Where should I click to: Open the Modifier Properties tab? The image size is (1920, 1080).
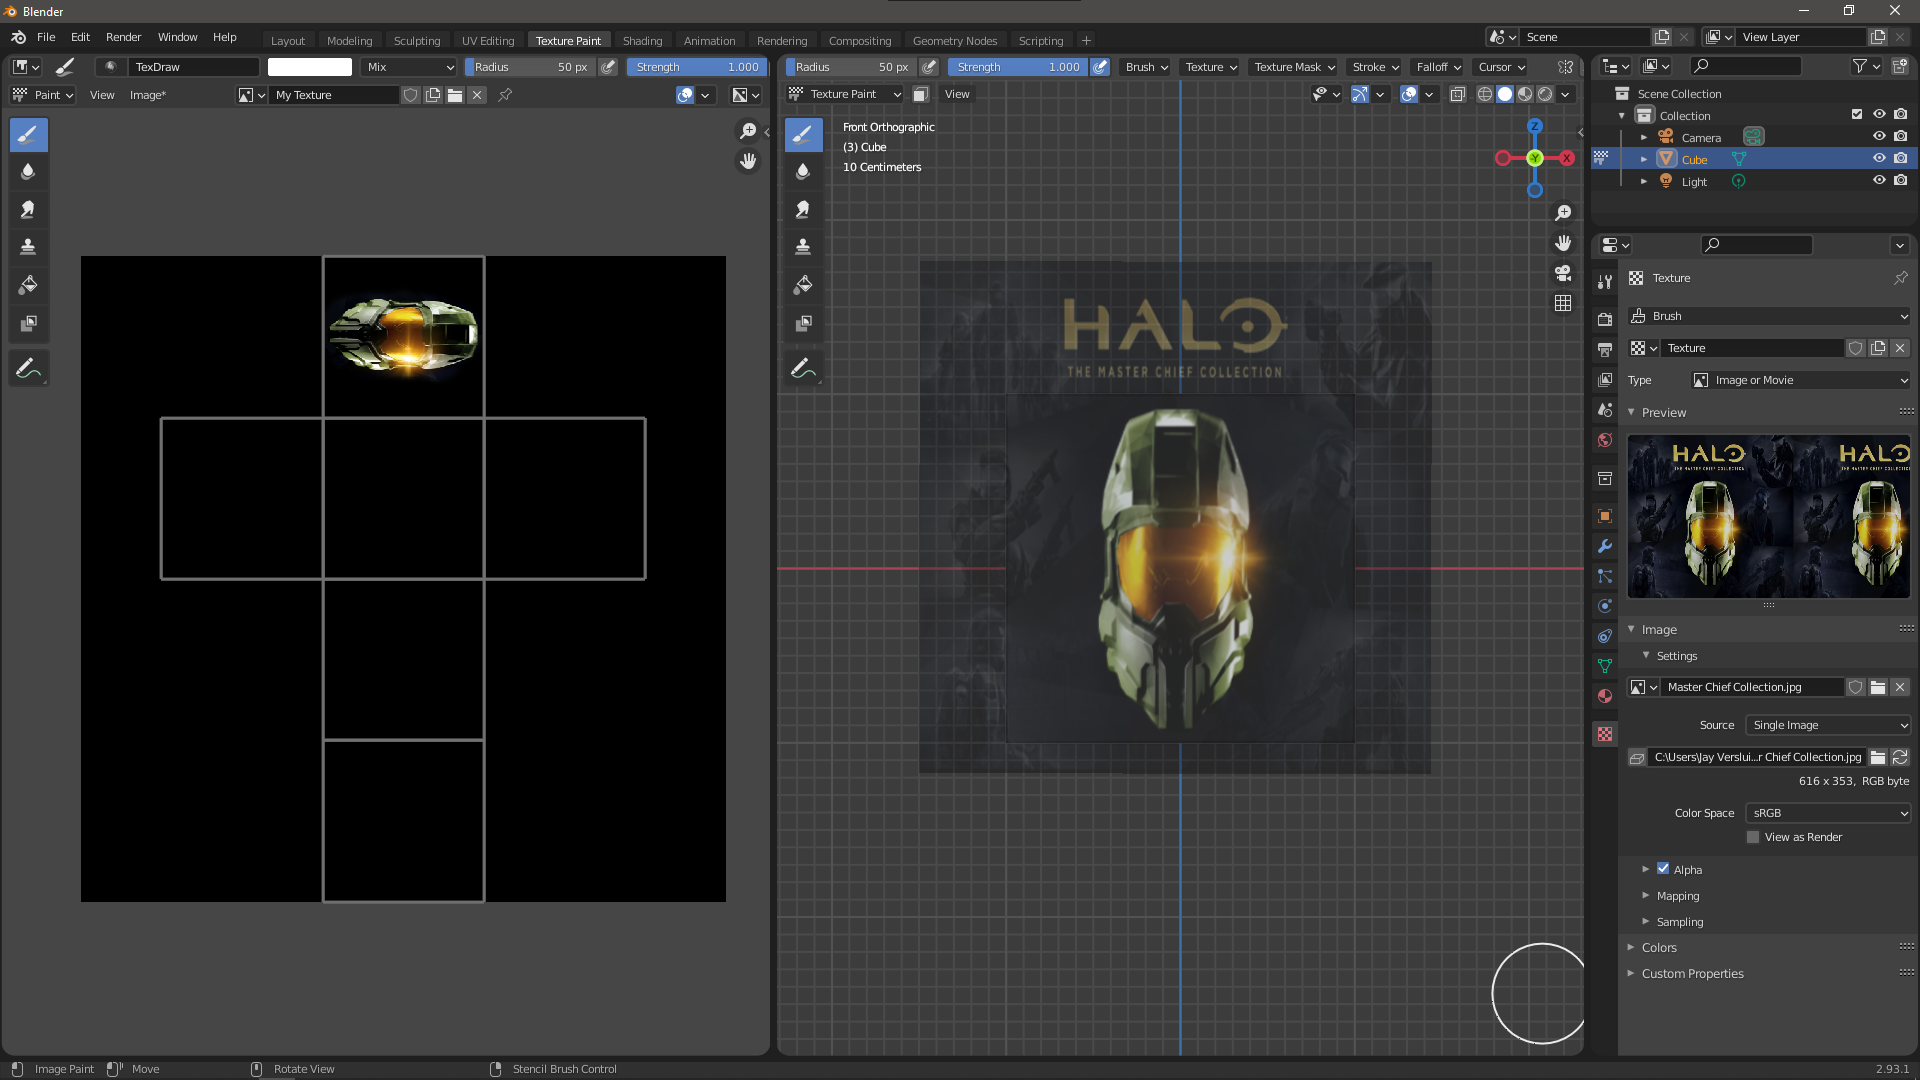1605,545
